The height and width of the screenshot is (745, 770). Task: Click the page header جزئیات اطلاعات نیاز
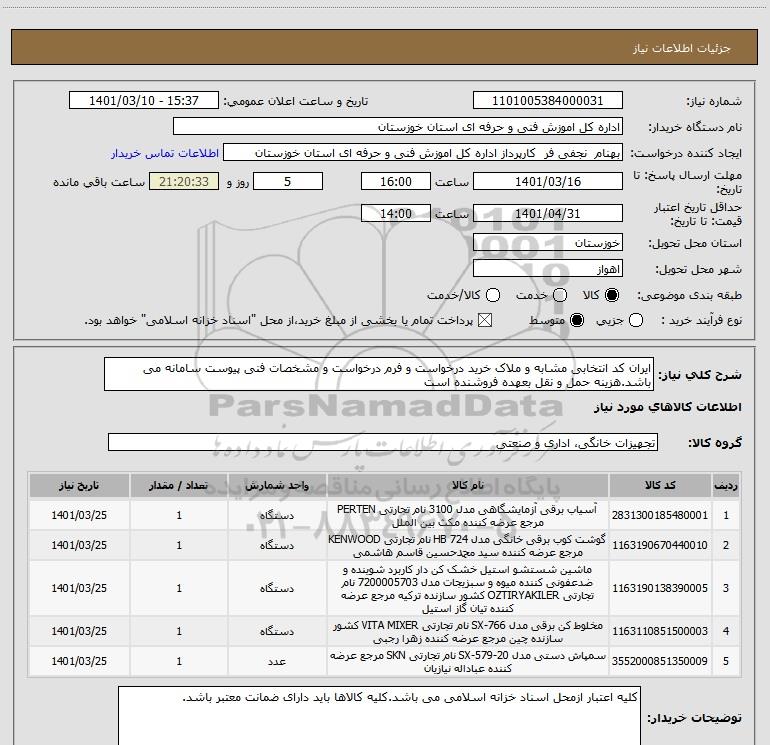682,48
